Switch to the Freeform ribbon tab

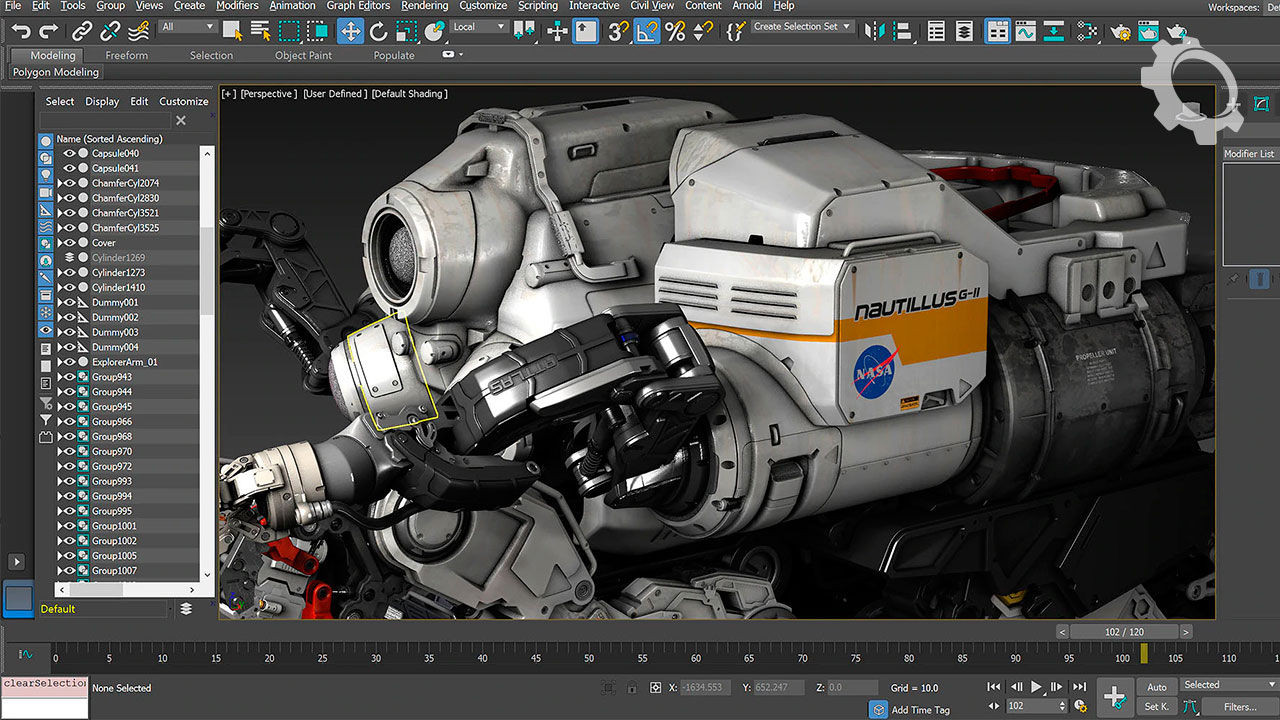click(127, 56)
